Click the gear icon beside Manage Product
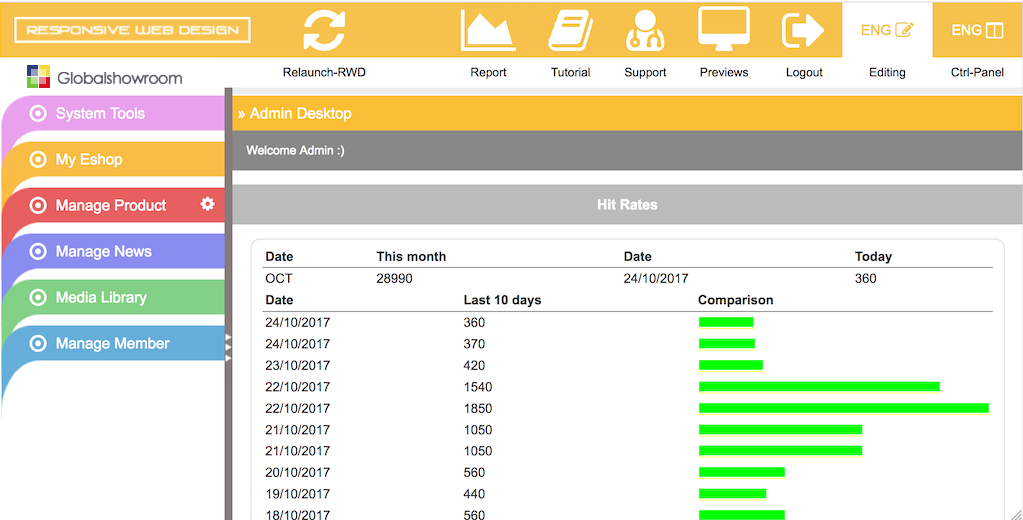Image resolution: width=1023 pixels, height=520 pixels. click(x=208, y=204)
